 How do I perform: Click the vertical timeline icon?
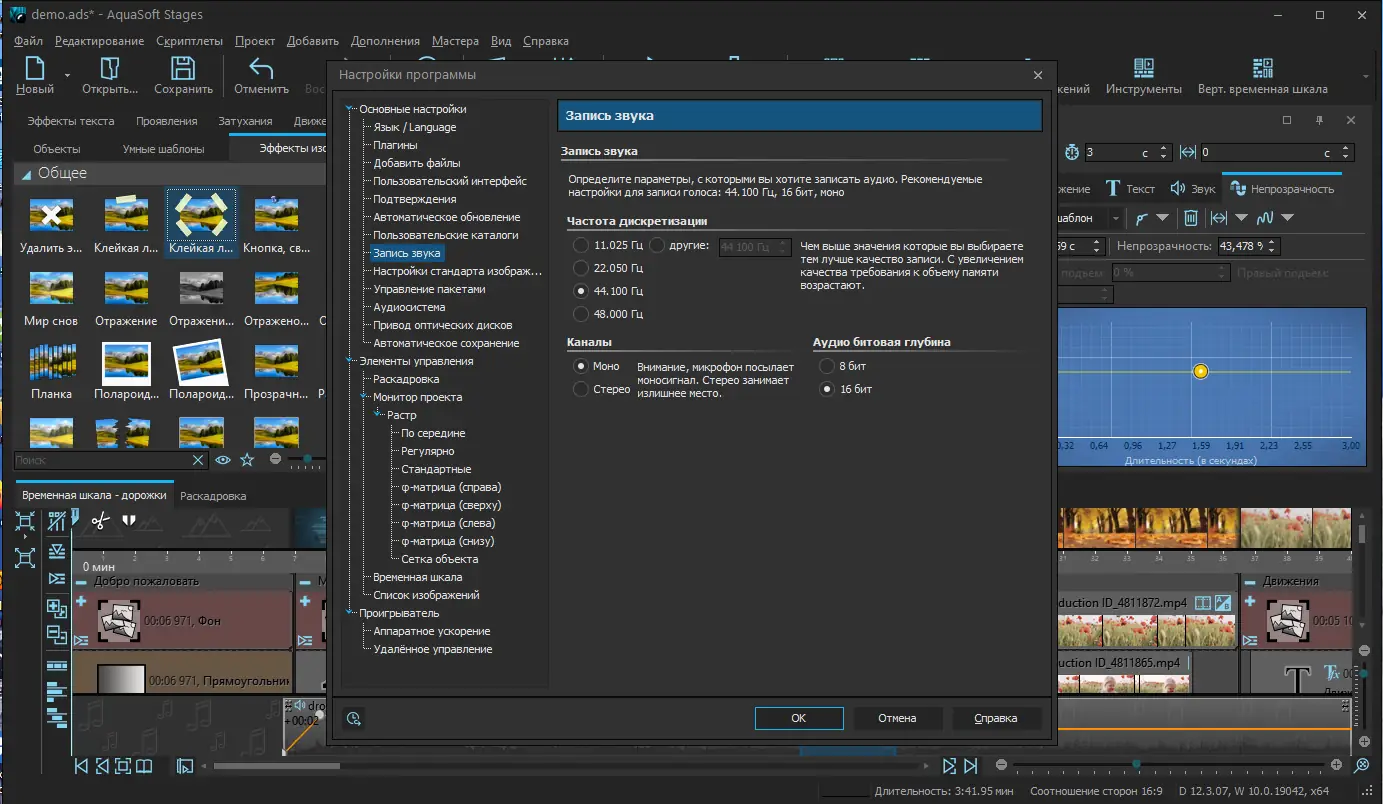point(1262,69)
